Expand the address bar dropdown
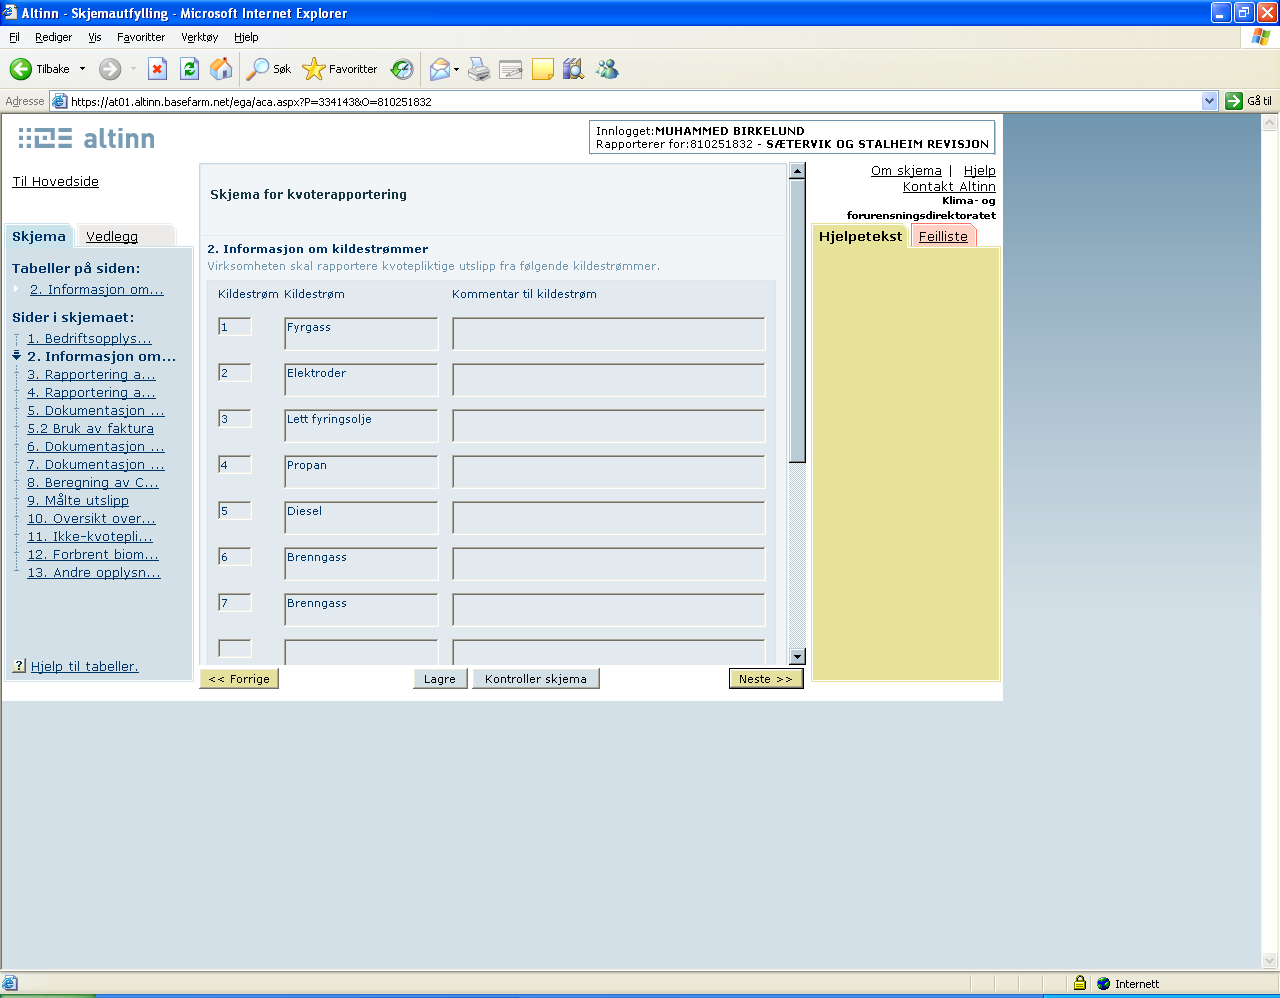The image size is (1280, 998). [x=1209, y=101]
